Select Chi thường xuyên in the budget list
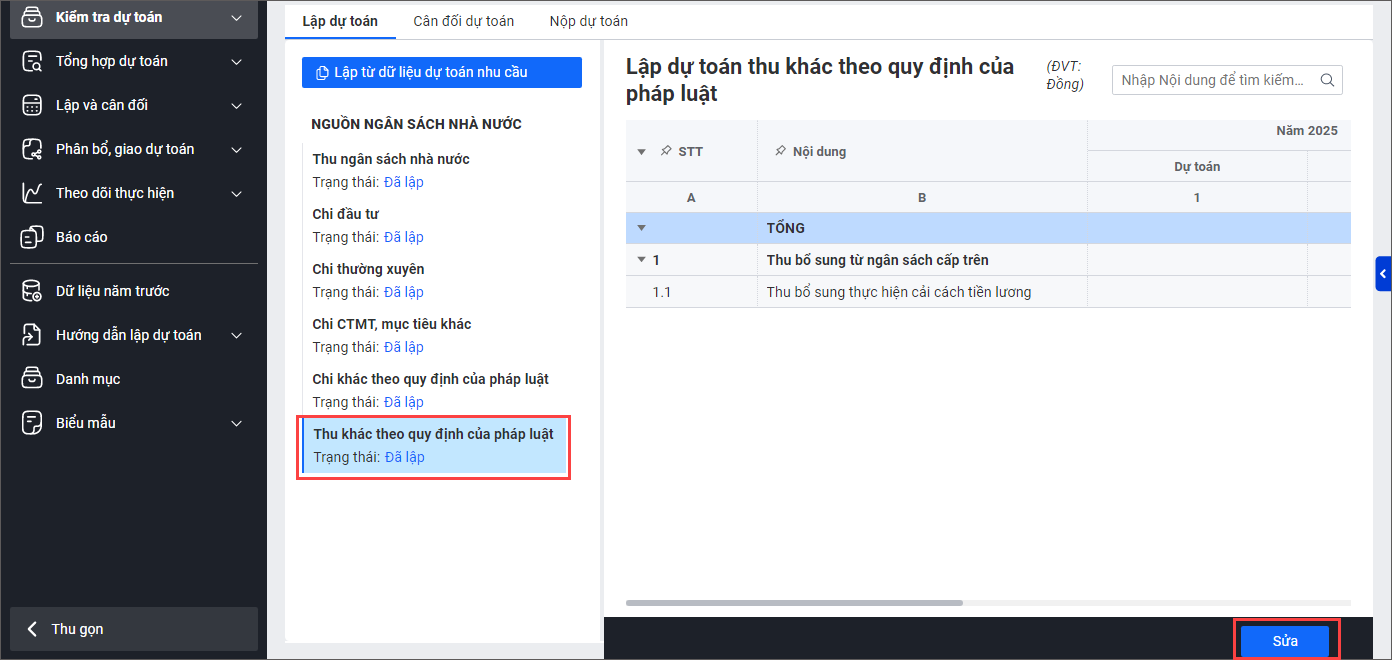 click(x=368, y=269)
